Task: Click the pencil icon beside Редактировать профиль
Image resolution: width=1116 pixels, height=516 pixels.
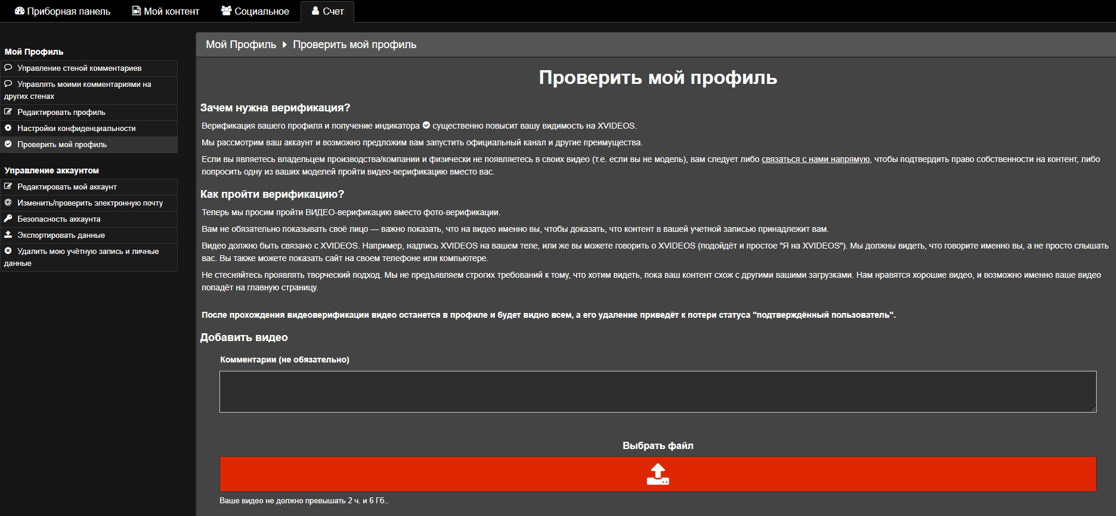Action: [x=8, y=112]
